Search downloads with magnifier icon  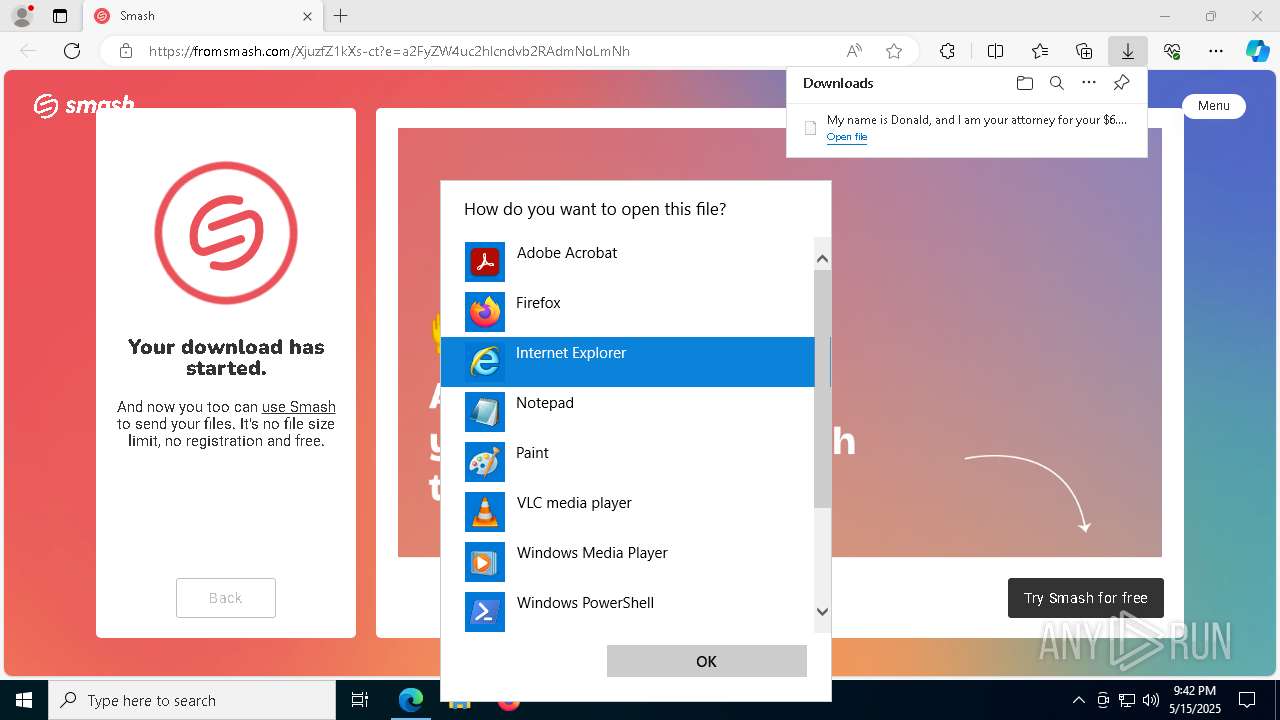click(1056, 83)
